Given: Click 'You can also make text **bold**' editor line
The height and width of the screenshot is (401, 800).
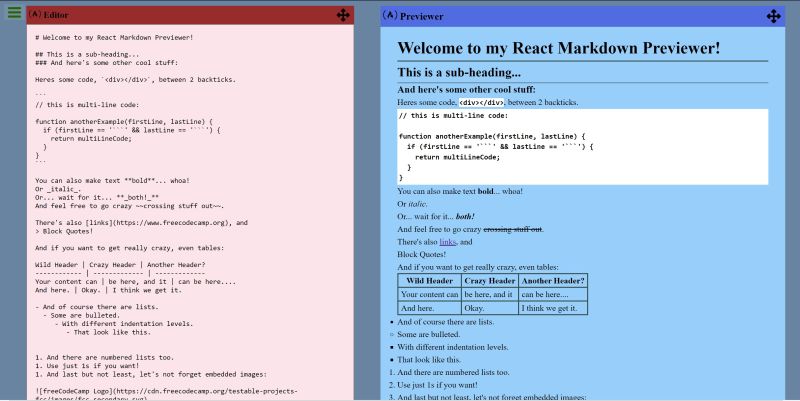Looking at the screenshot, I should pyautogui.click(x=112, y=181).
